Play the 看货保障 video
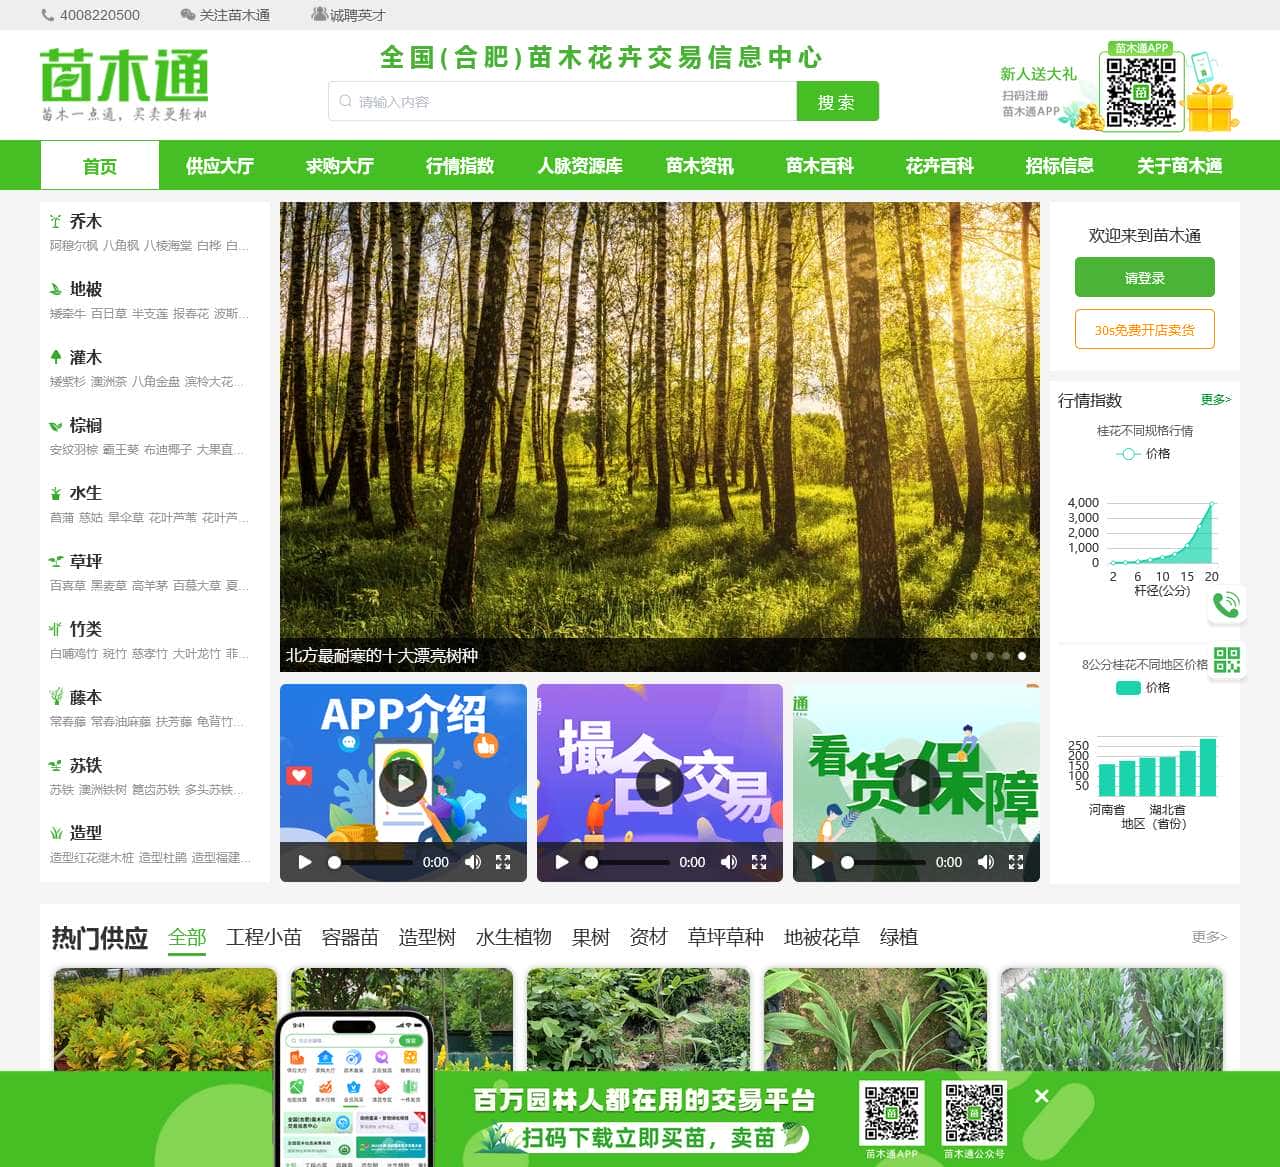The width and height of the screenshot is (1280, 1167). [x=916, y=783]
